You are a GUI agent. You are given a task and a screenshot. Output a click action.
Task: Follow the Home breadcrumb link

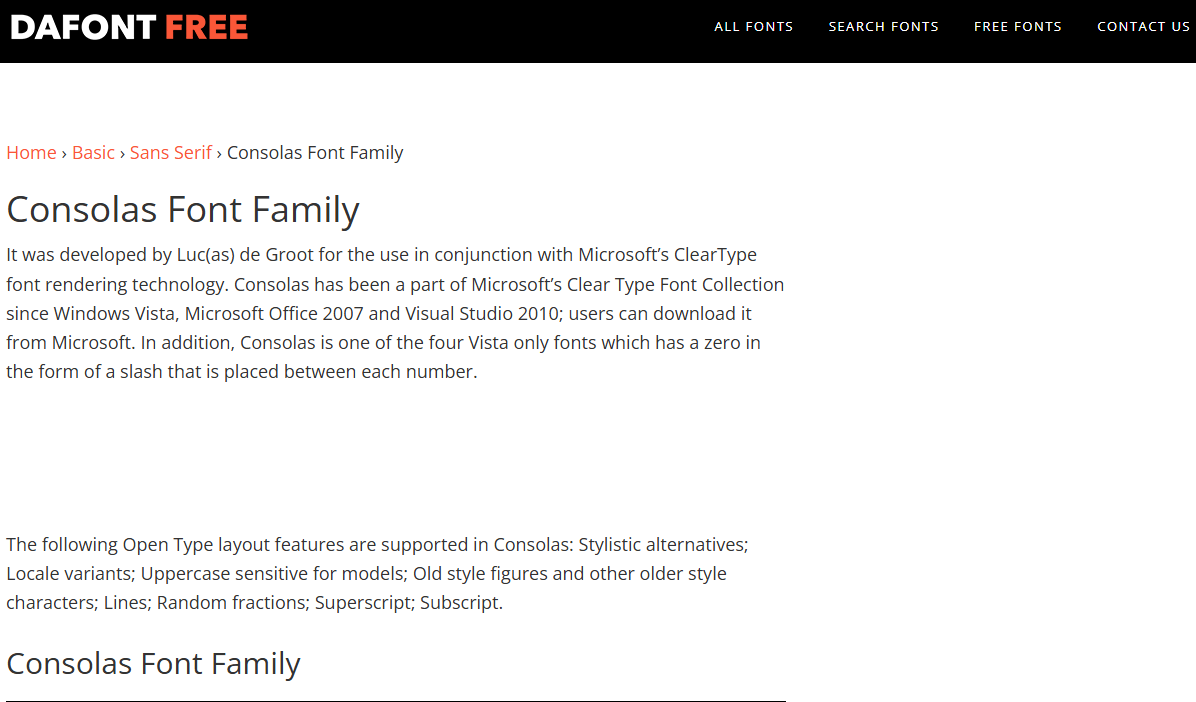click(x=31, y=153)
